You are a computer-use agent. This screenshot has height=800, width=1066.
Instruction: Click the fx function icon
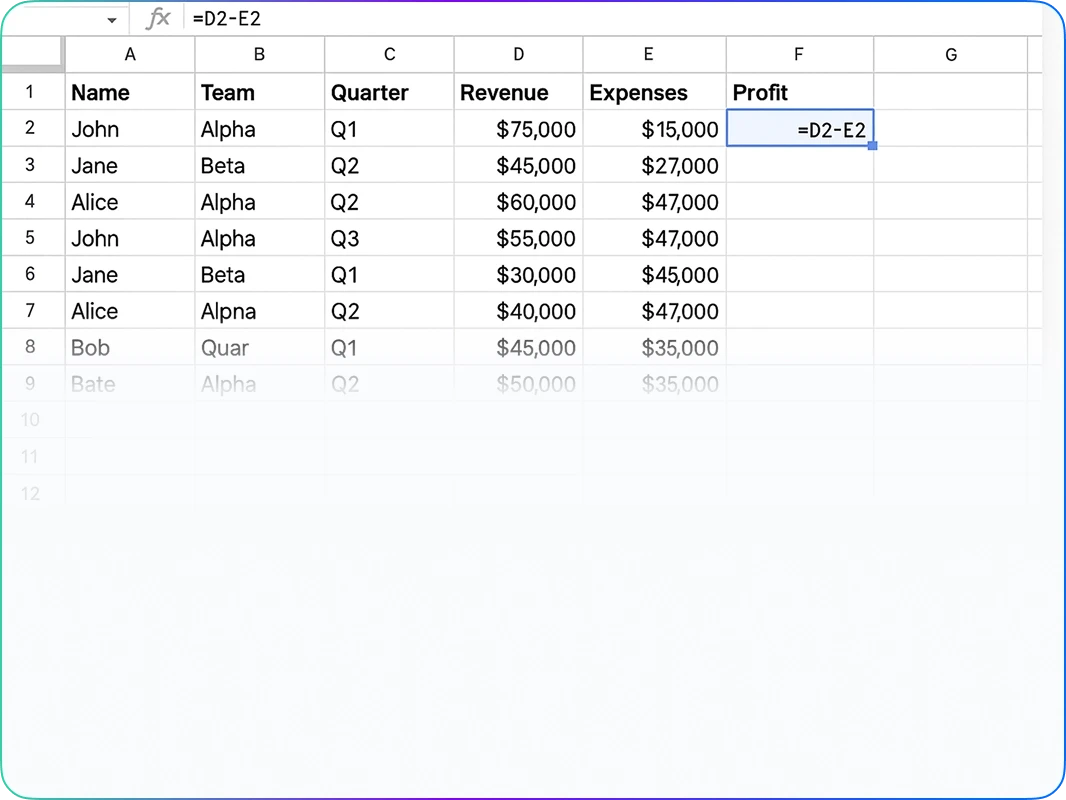157,18
